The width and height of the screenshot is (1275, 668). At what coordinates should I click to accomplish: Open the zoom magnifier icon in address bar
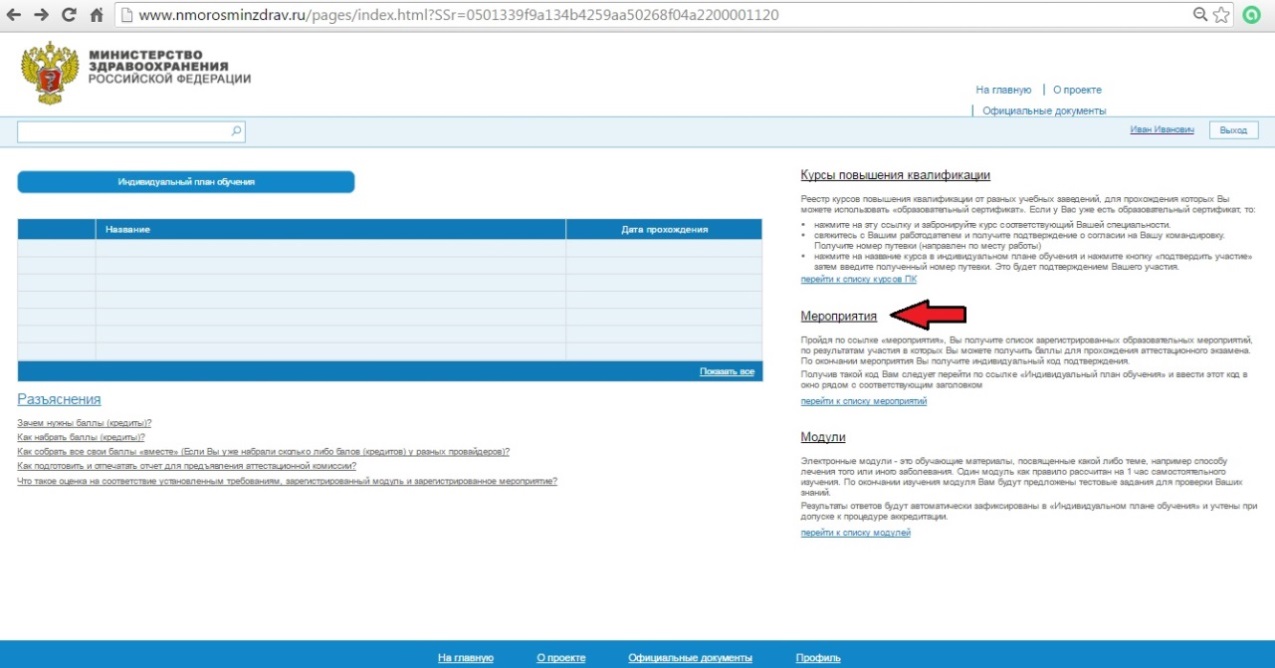click(1200, 15)
